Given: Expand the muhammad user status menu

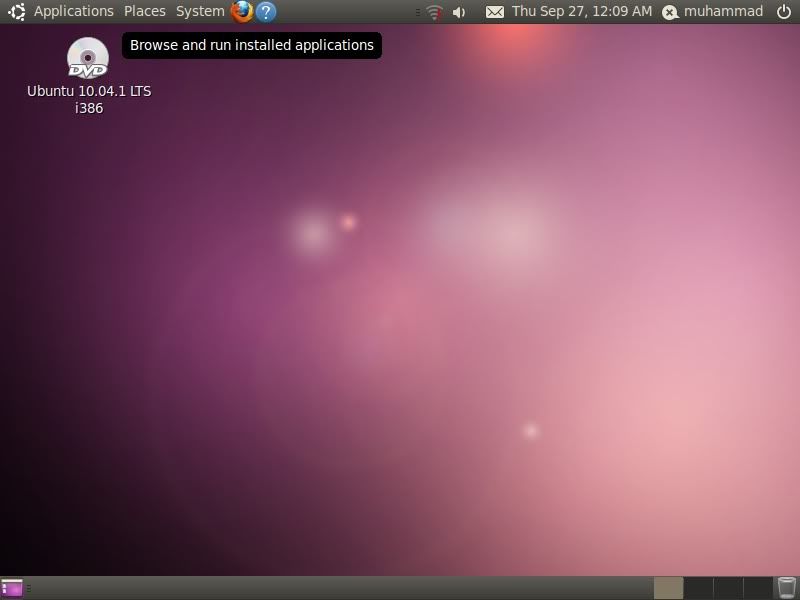Looking at the screenshot, I should click(723, 12).
